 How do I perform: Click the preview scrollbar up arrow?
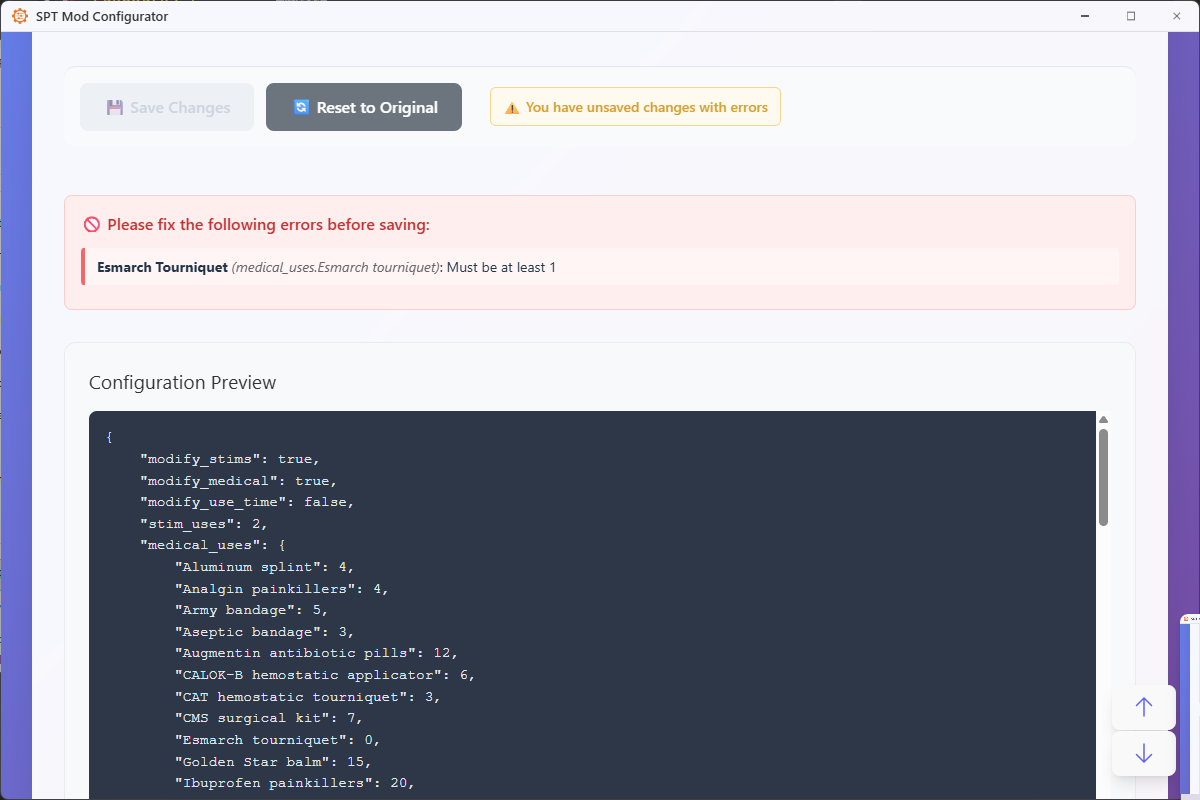pos(1103,419)
